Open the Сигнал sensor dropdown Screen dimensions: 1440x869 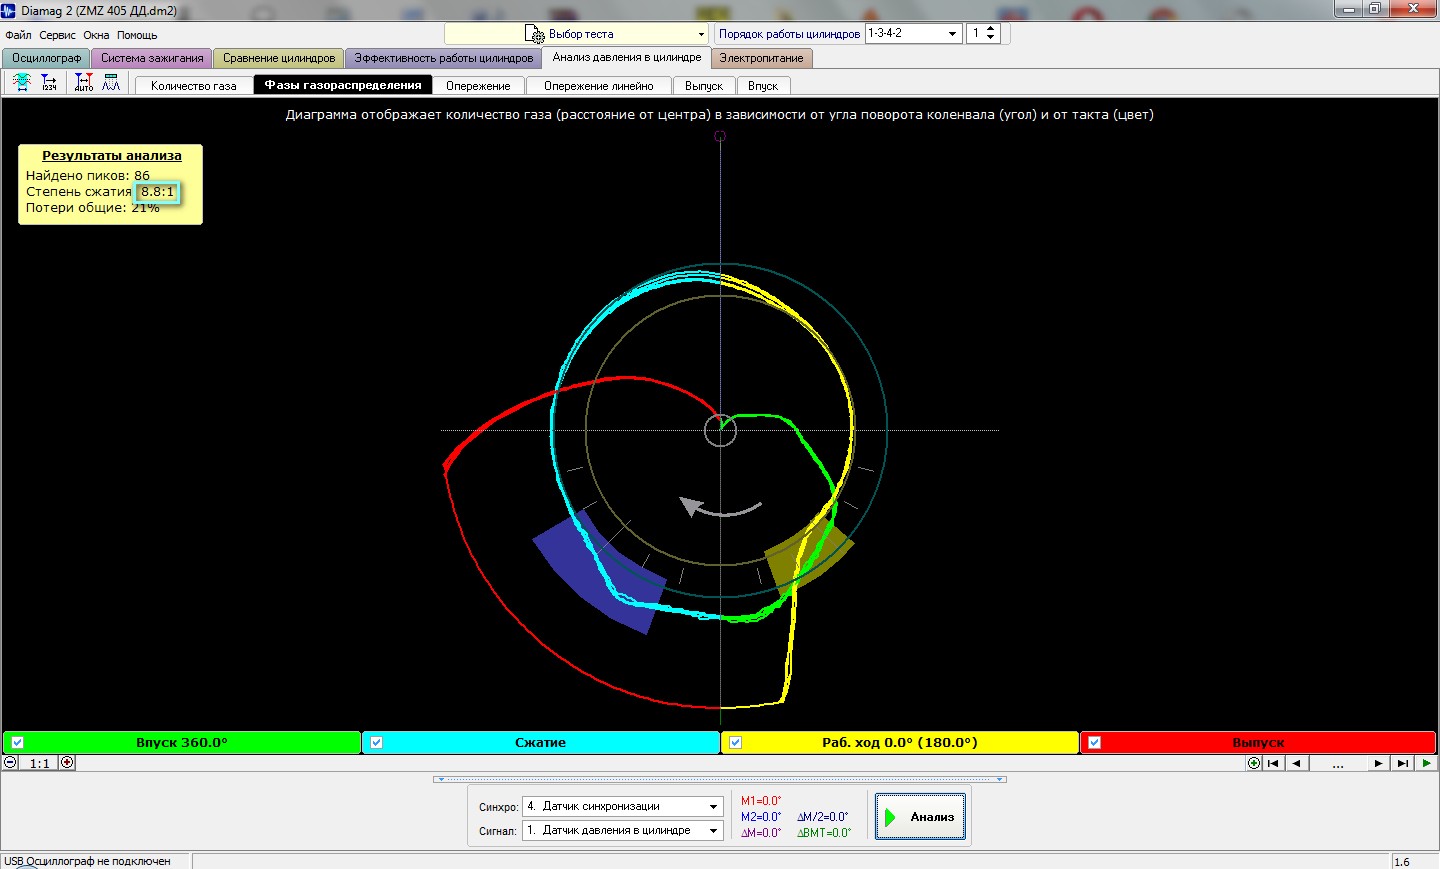click(x=713, y=830)
